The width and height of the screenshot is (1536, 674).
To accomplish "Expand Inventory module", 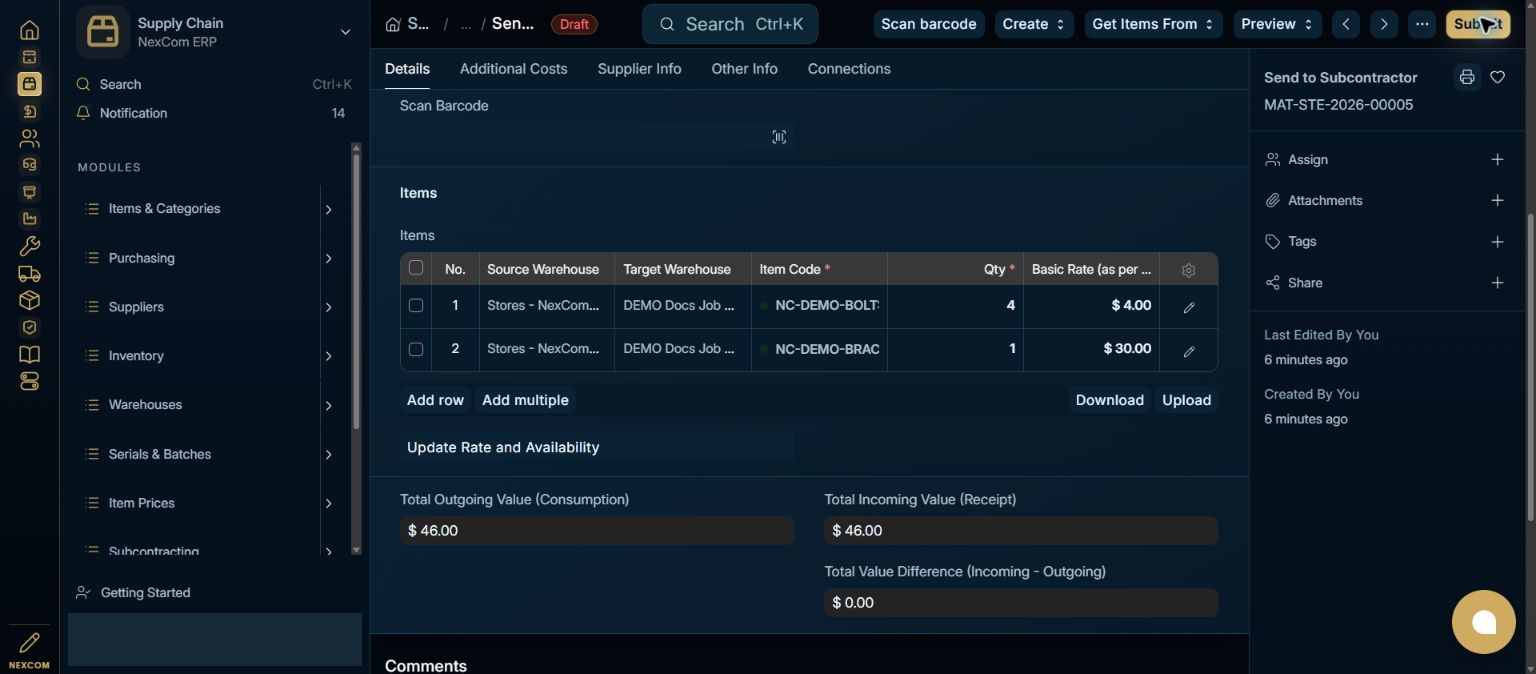I will point(328,356).
